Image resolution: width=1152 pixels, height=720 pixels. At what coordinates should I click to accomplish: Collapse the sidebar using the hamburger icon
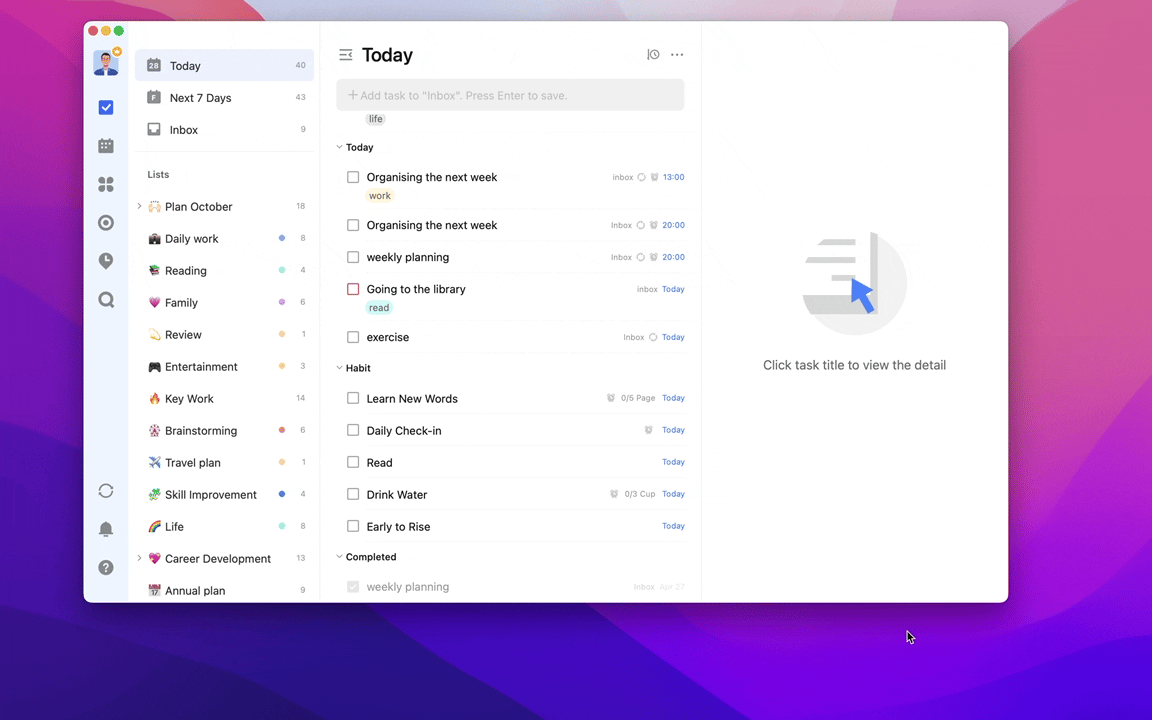coord(345,55)
